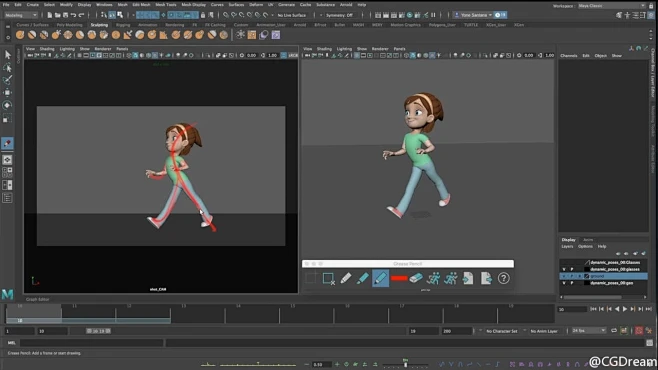The image size is (658, 370).
Task: Select the Grease Pencil marker tool
Action: click(363, 278)
